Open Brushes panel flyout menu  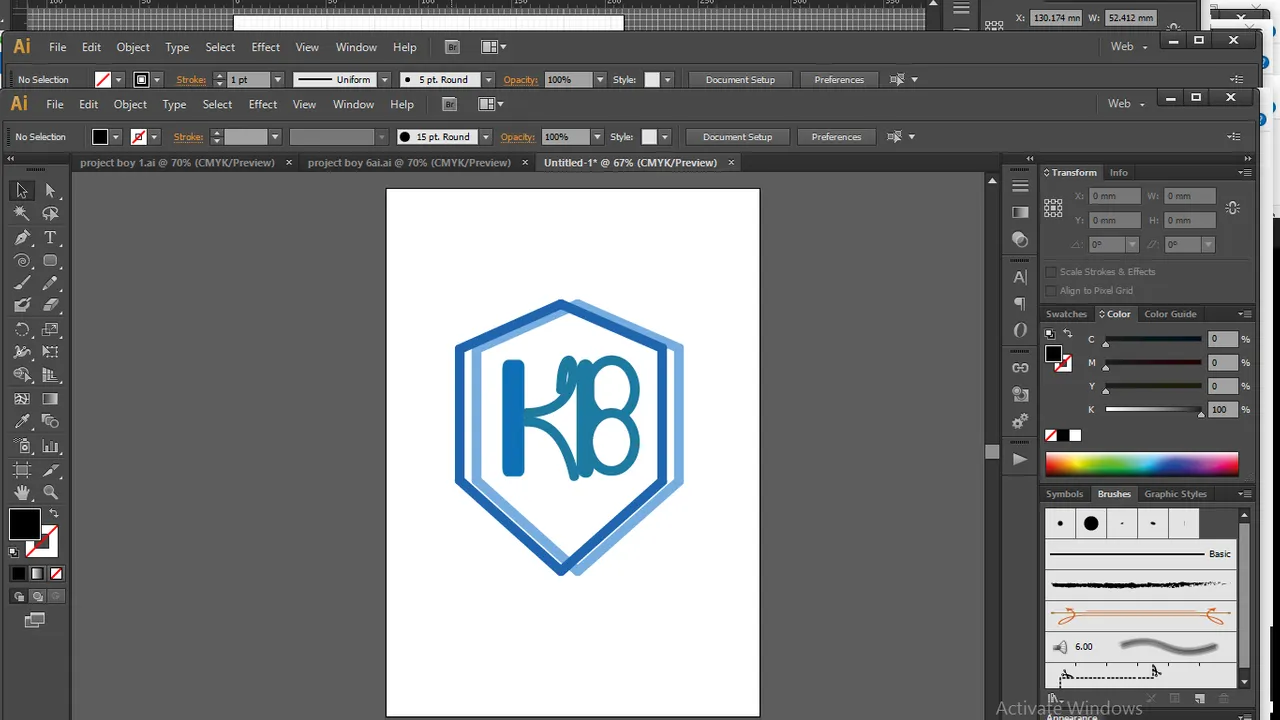pos(1244,494)
